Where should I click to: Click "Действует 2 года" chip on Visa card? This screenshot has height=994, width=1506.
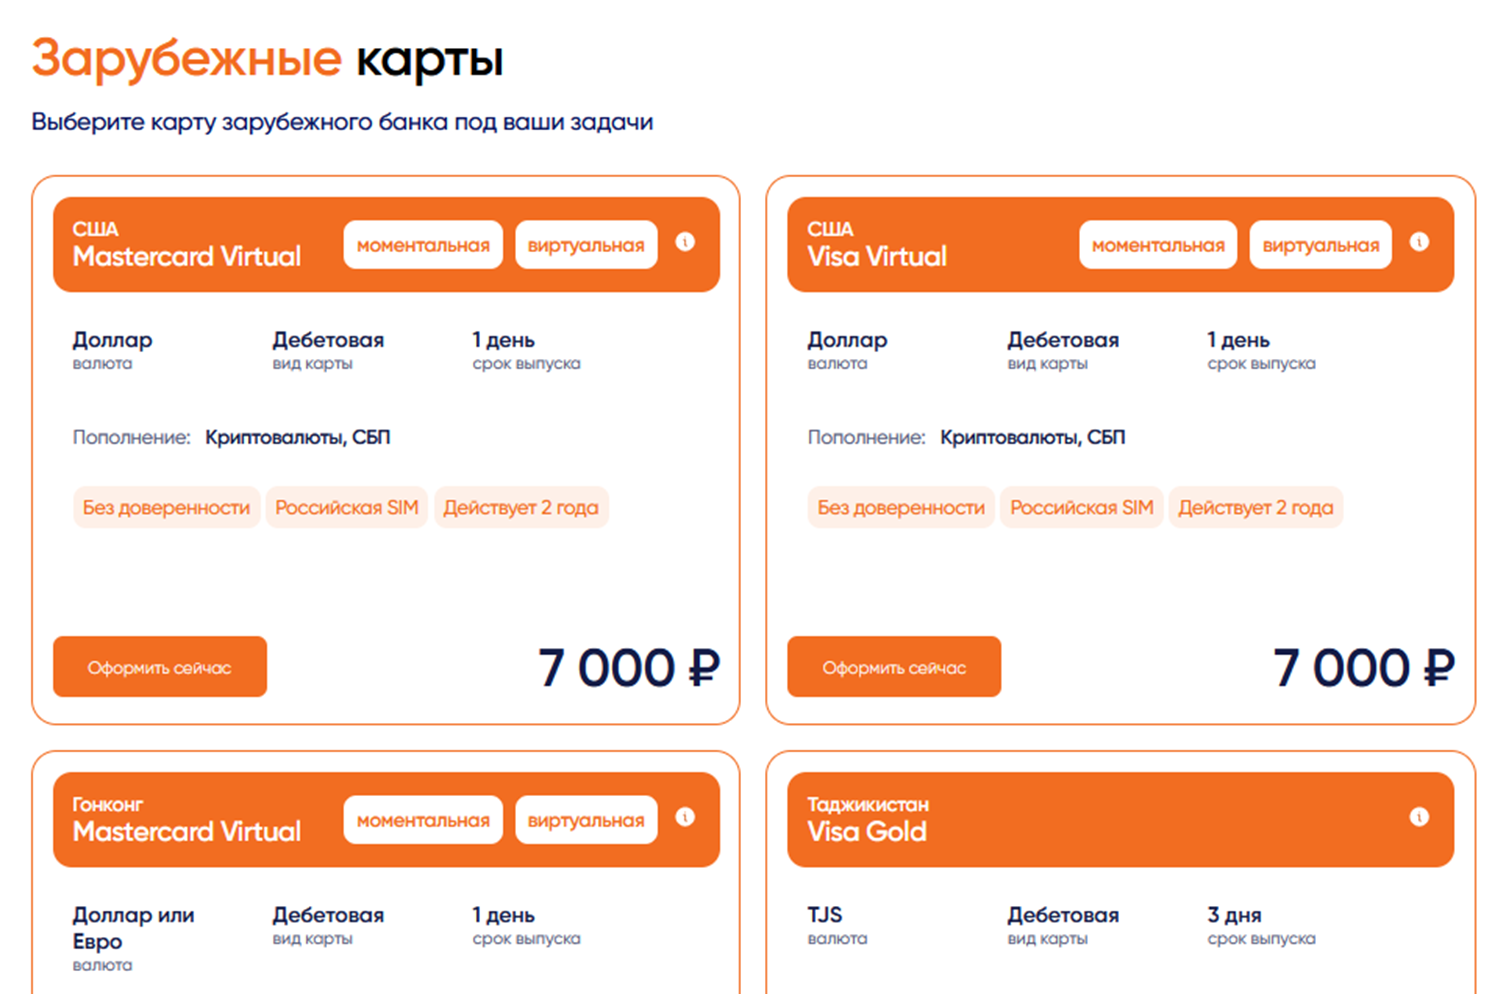pyautogui.click(x=1256, y=507)
